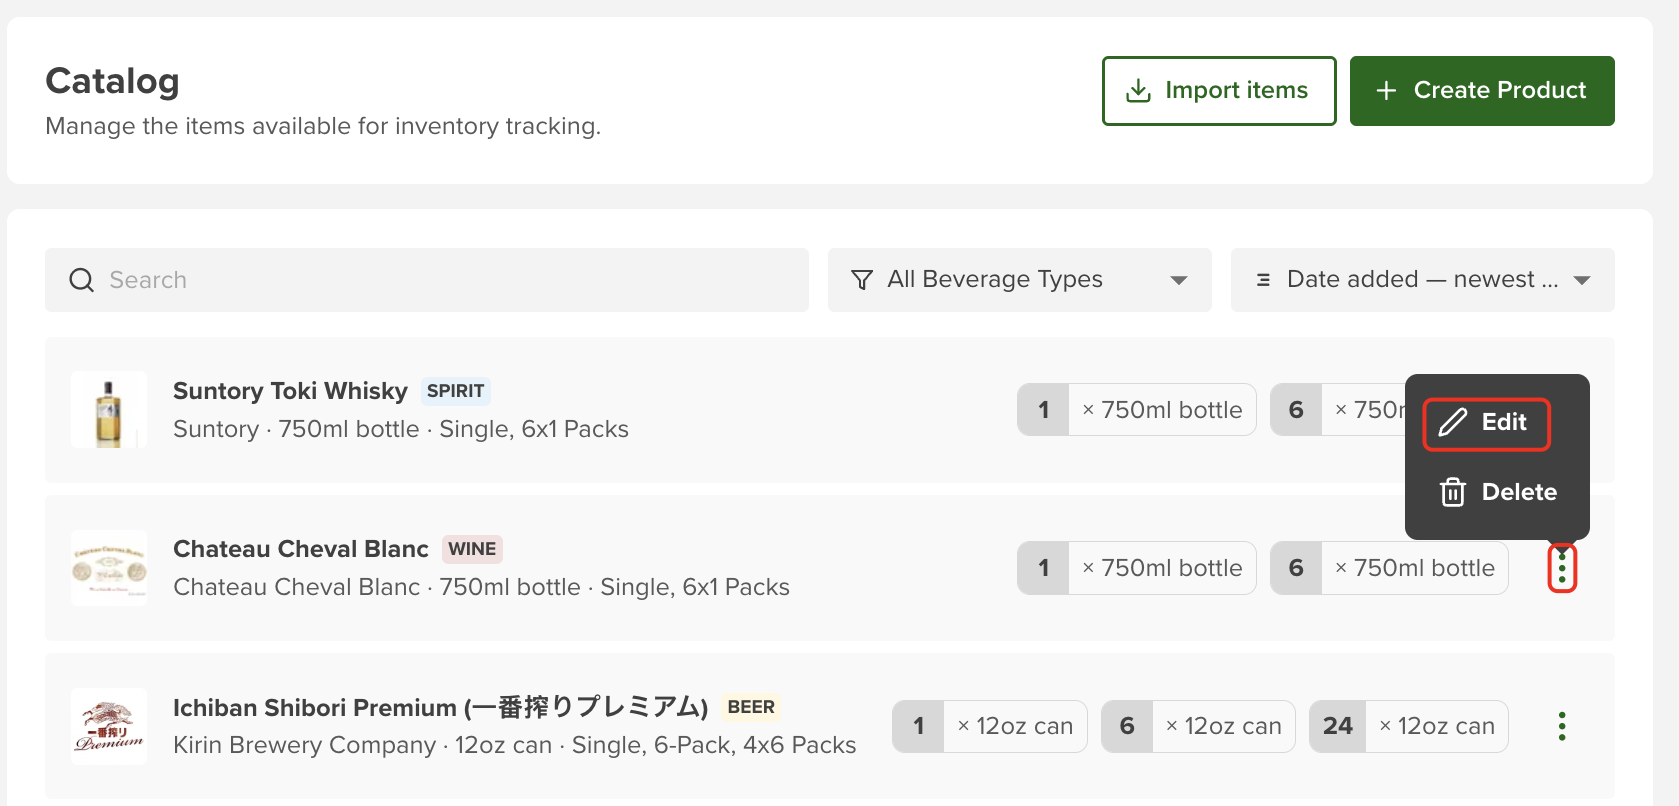Image resolution: width=1679 pixels, height=806 pixels.
Task: Open the All Beverage Types filter dropdown
Action: pyautogui.click(x=1020, y=280)
